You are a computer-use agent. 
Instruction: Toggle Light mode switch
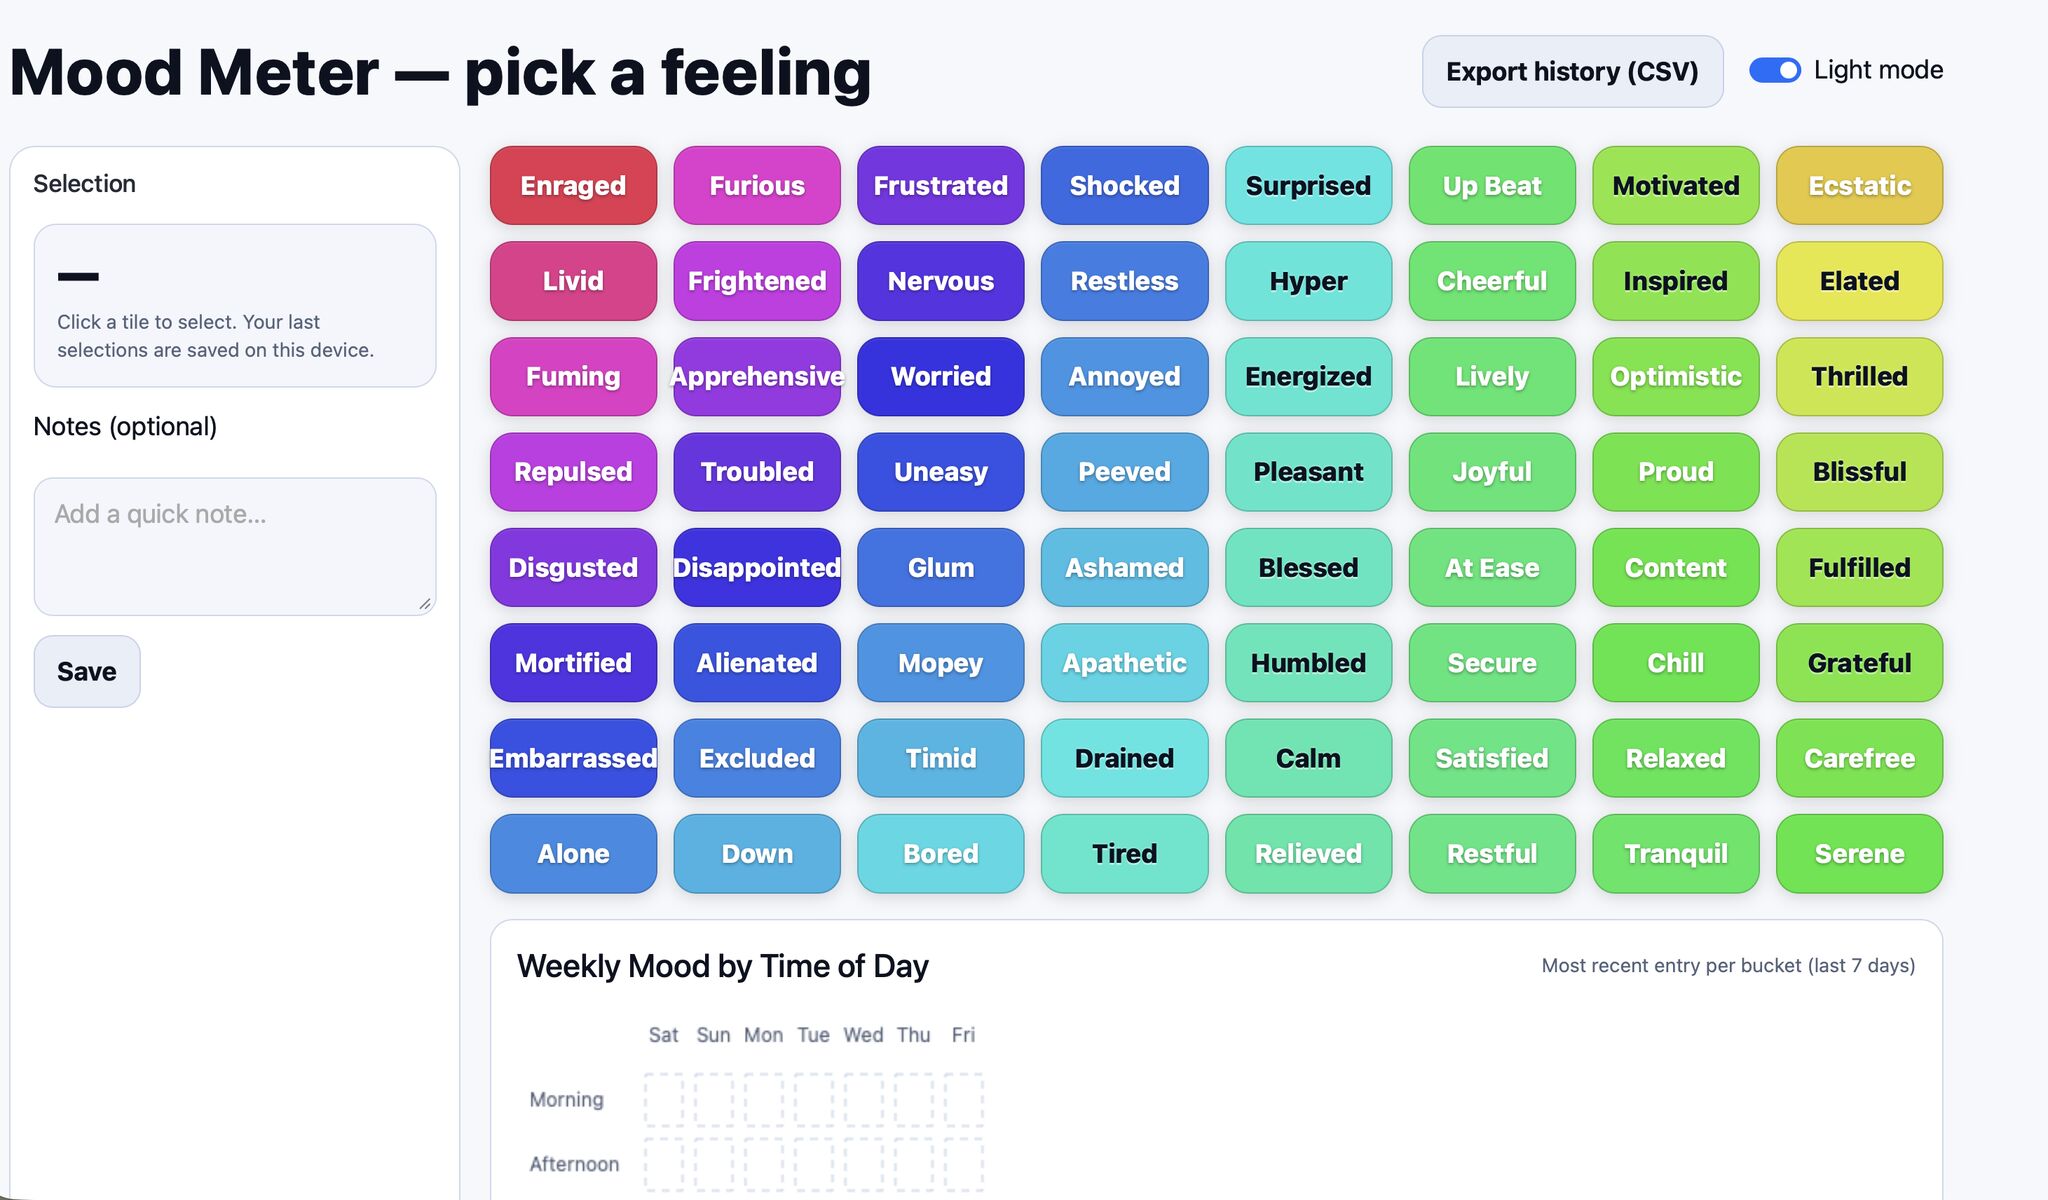click(x=1776, y=70)
